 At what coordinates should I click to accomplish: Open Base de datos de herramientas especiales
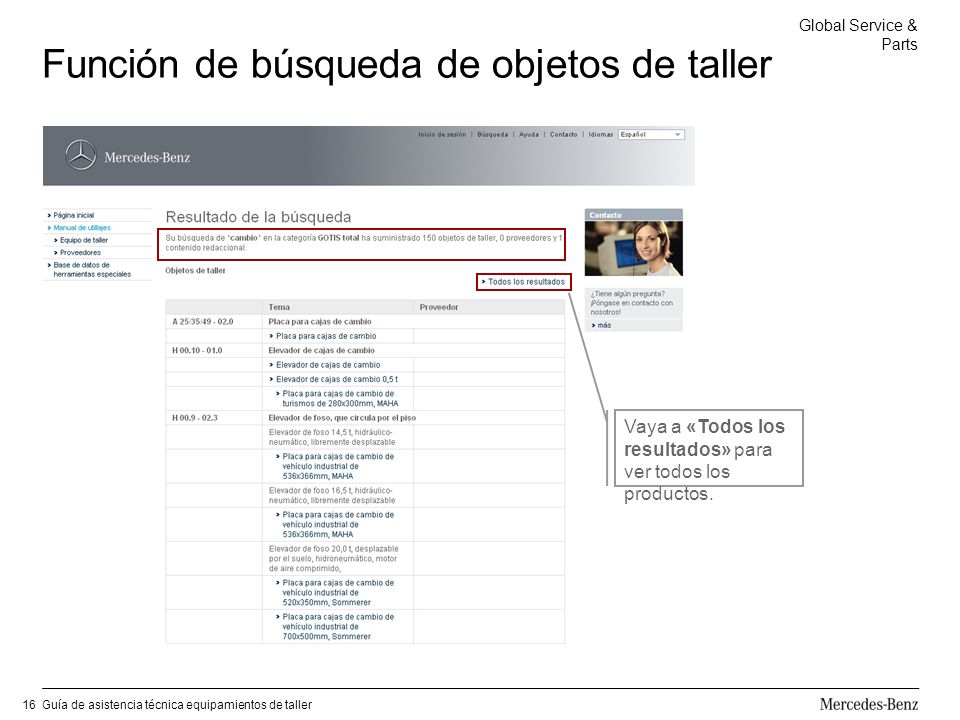(x=92, y=270)
